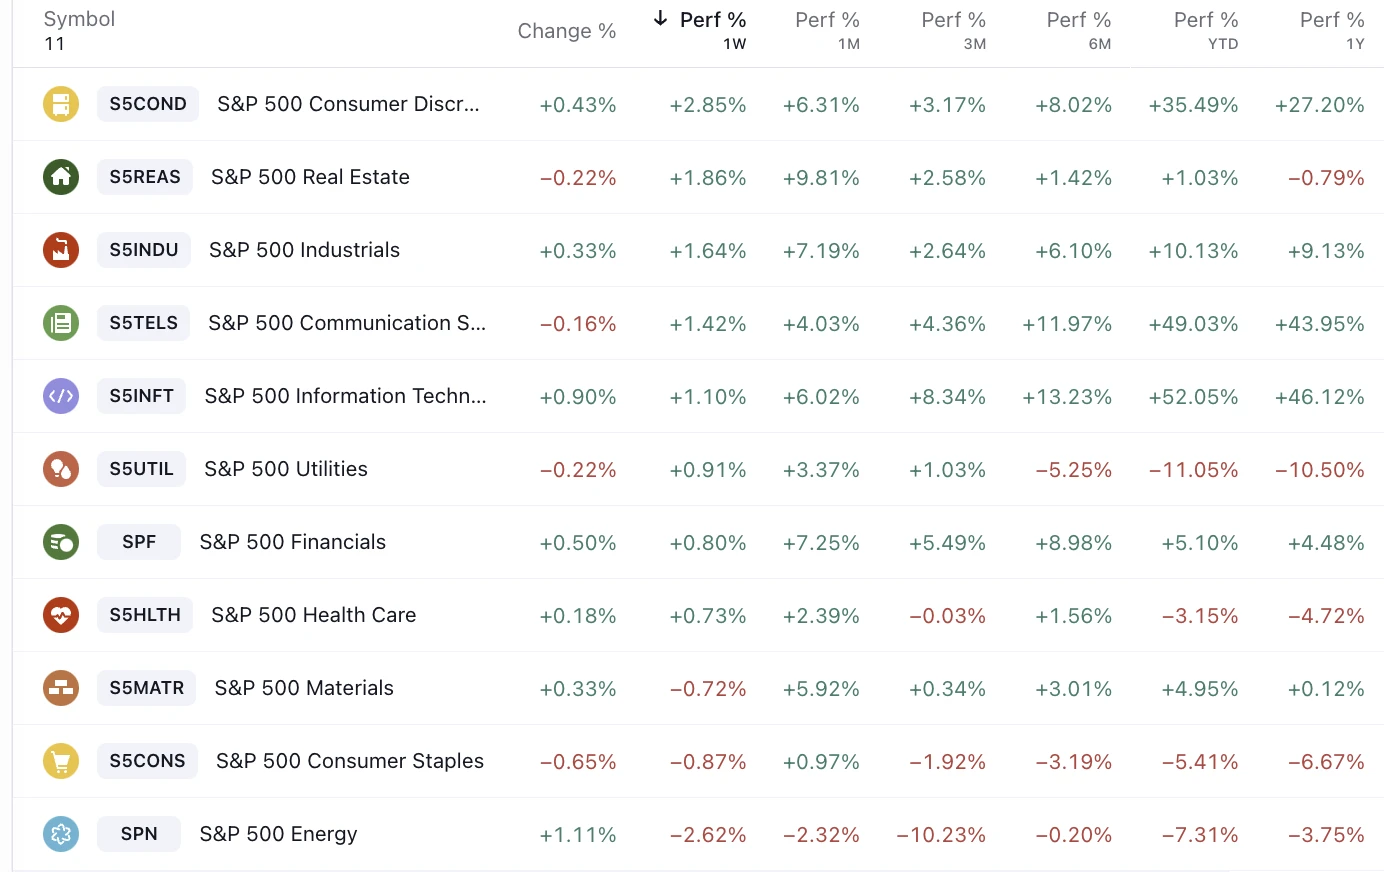Click the Consumer Discretionary sector bus icon
The width and height of the screenshot is (1384, 872).
pos(61,104)
